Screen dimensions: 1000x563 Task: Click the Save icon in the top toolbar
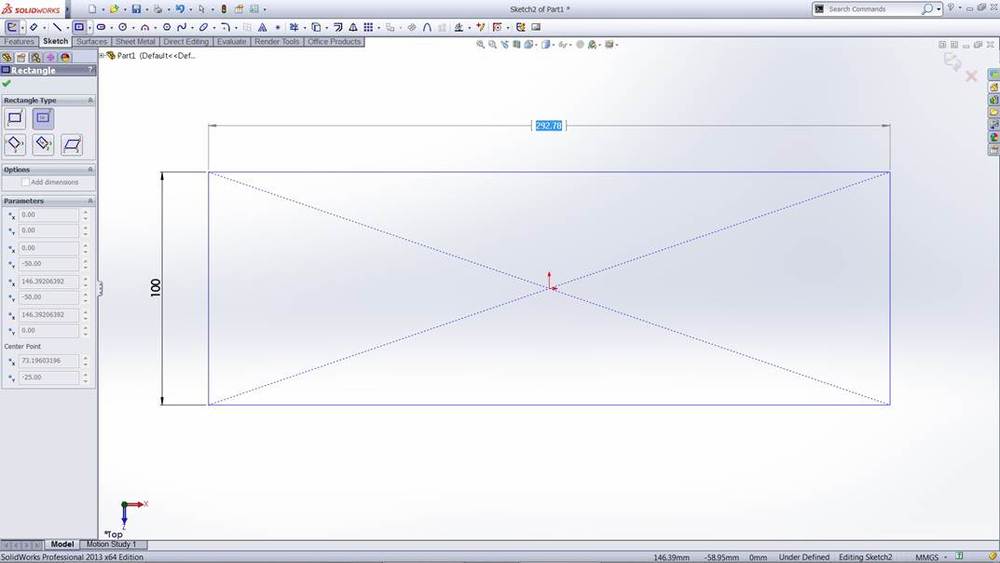coord(136,9)
